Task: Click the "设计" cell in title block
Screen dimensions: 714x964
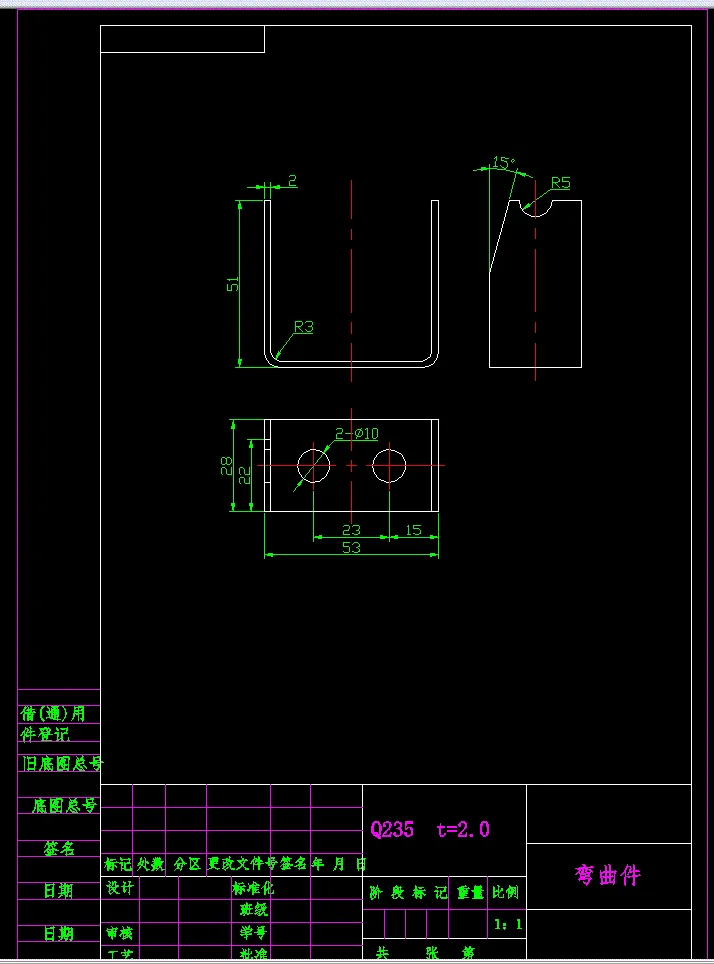Action: (x=120, y=888)
